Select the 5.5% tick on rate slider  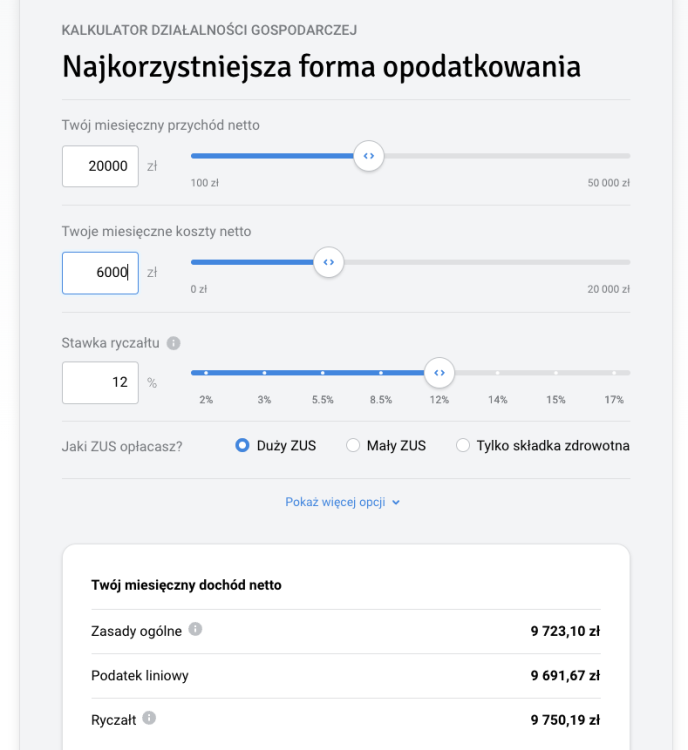pyautogui.click(x=322, y=373)
